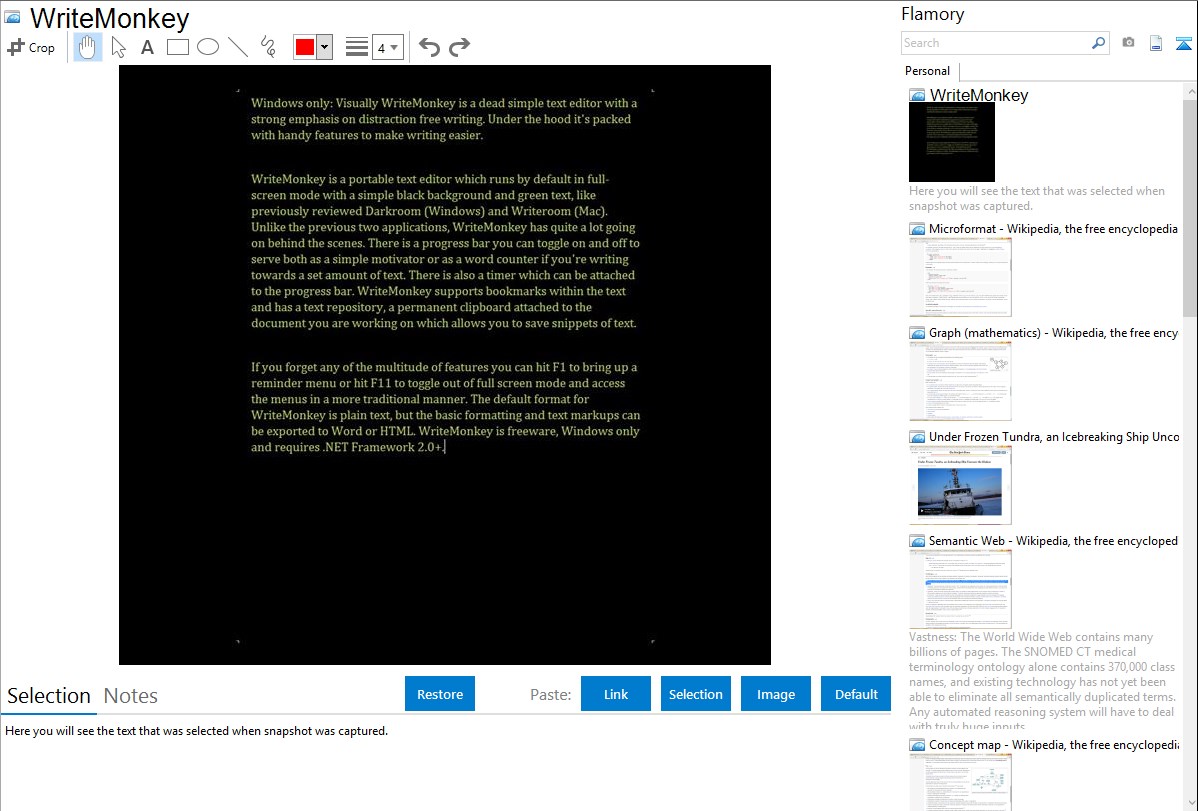This screenshot has height=811, width=1198.
Task: Switch to the Selection tab
Action: click(x=49, y=696)
